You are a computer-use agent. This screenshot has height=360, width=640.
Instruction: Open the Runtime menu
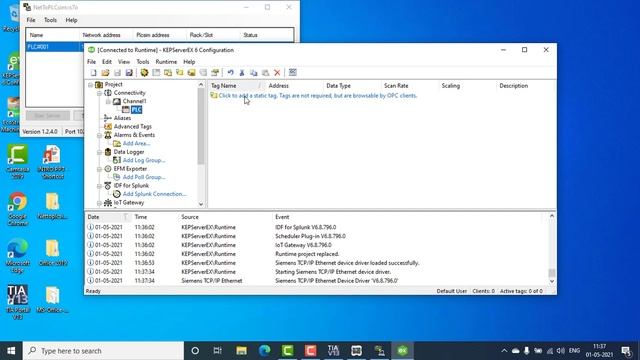tap(166, 62)
